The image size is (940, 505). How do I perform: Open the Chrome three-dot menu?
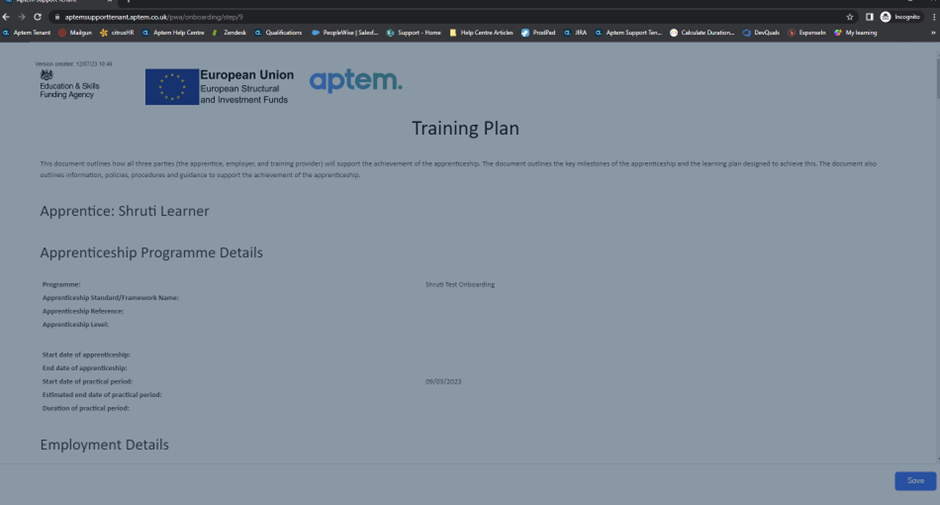tap(934, 17)
